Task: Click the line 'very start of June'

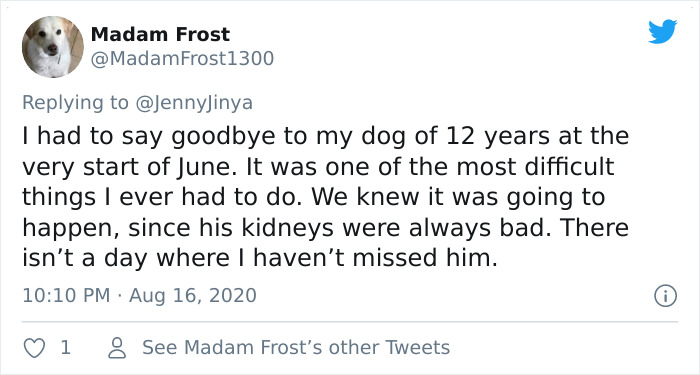Action: (x=318, y=167)
